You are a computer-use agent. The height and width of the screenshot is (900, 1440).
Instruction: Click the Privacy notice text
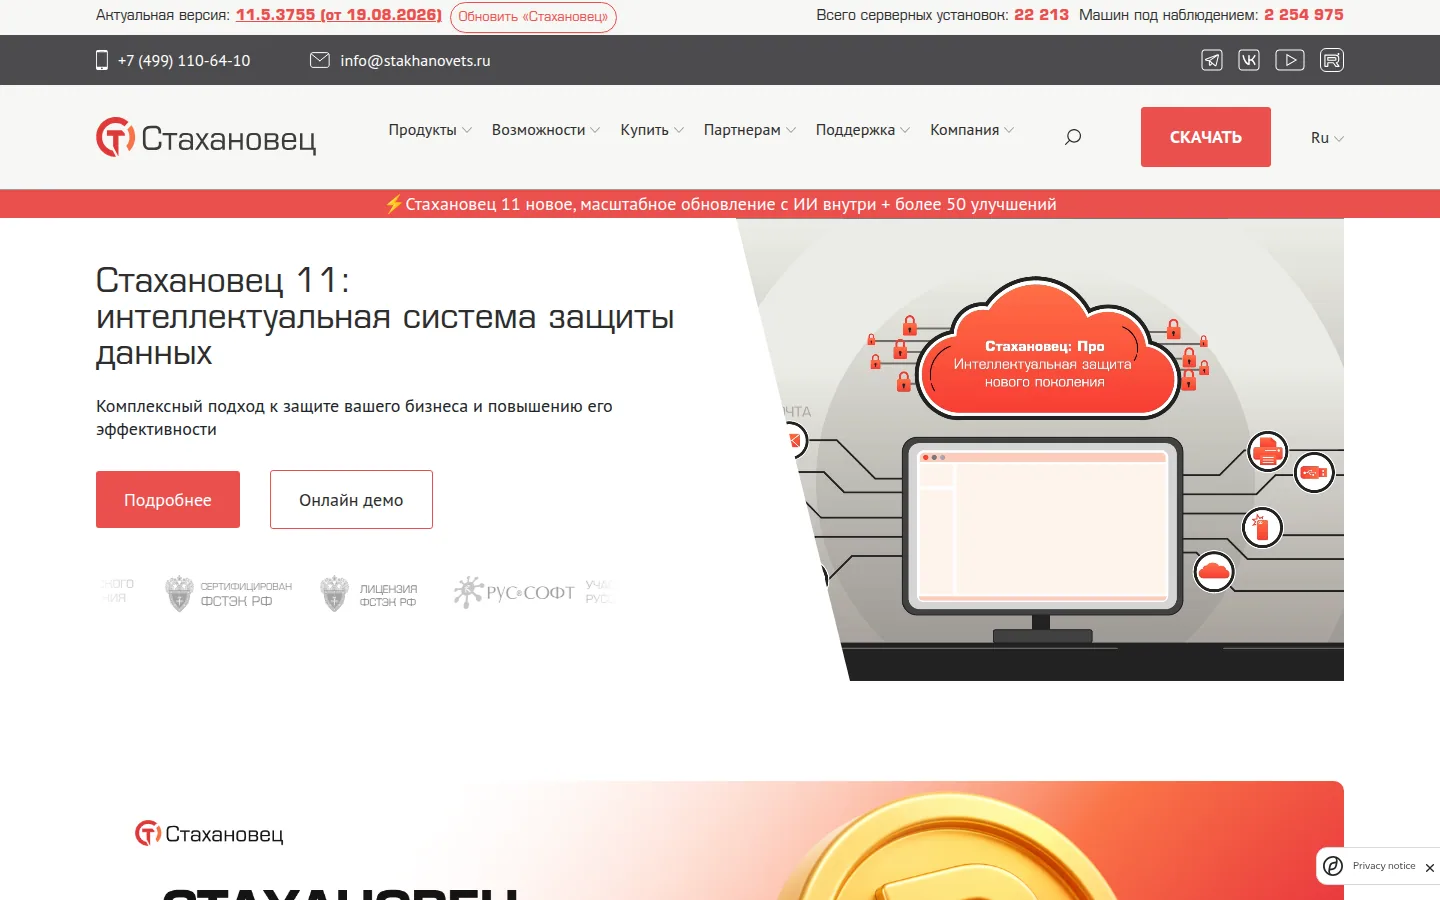(1384, 866)
